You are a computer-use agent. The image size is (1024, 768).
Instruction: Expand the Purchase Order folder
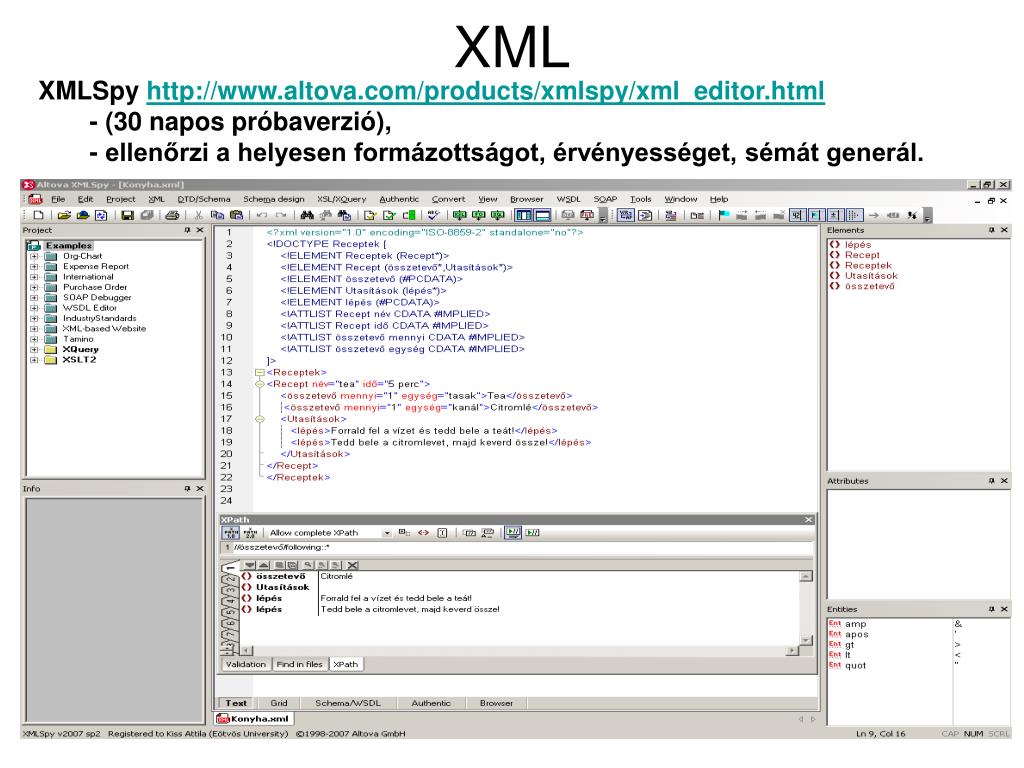coord(33,287)
